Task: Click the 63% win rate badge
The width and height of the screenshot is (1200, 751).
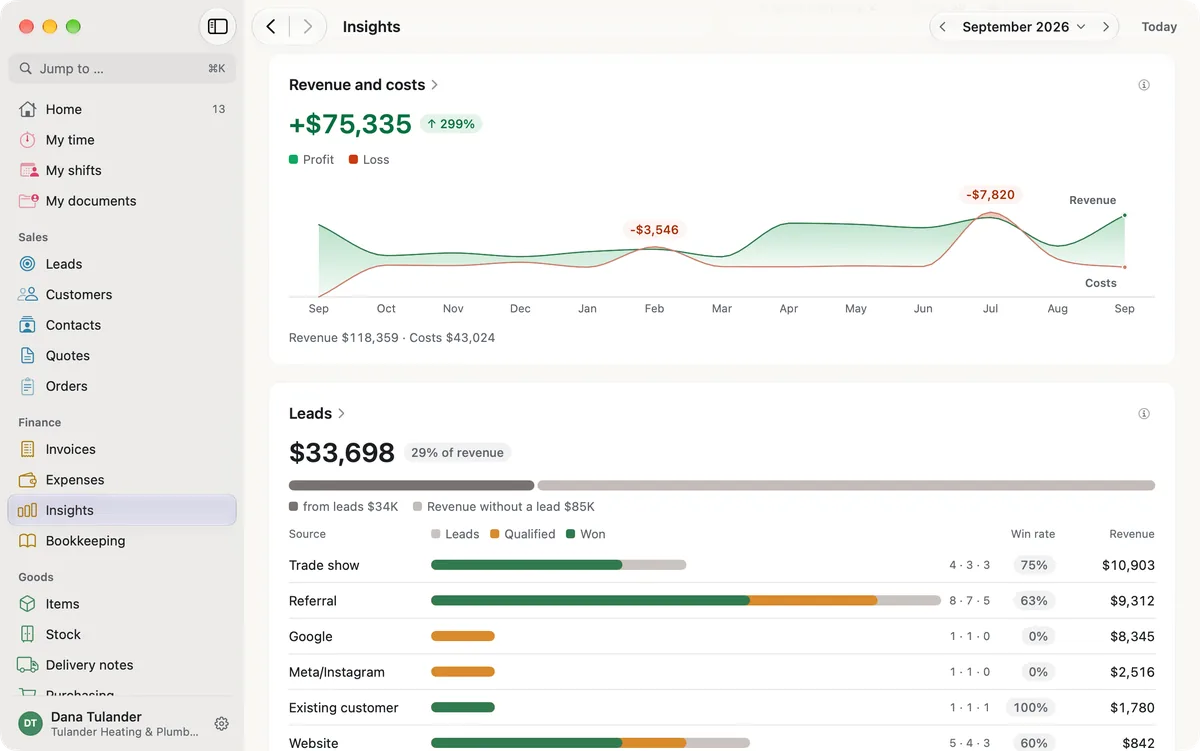Action: click(1034, 601)
